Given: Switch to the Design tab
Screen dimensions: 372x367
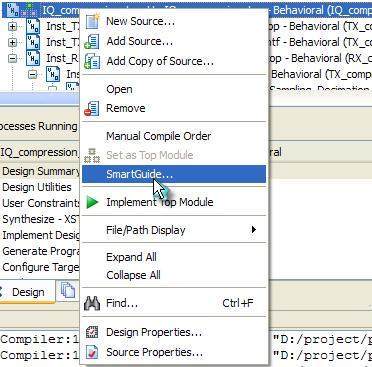Looking at the screenshot, I should point(28,292).
